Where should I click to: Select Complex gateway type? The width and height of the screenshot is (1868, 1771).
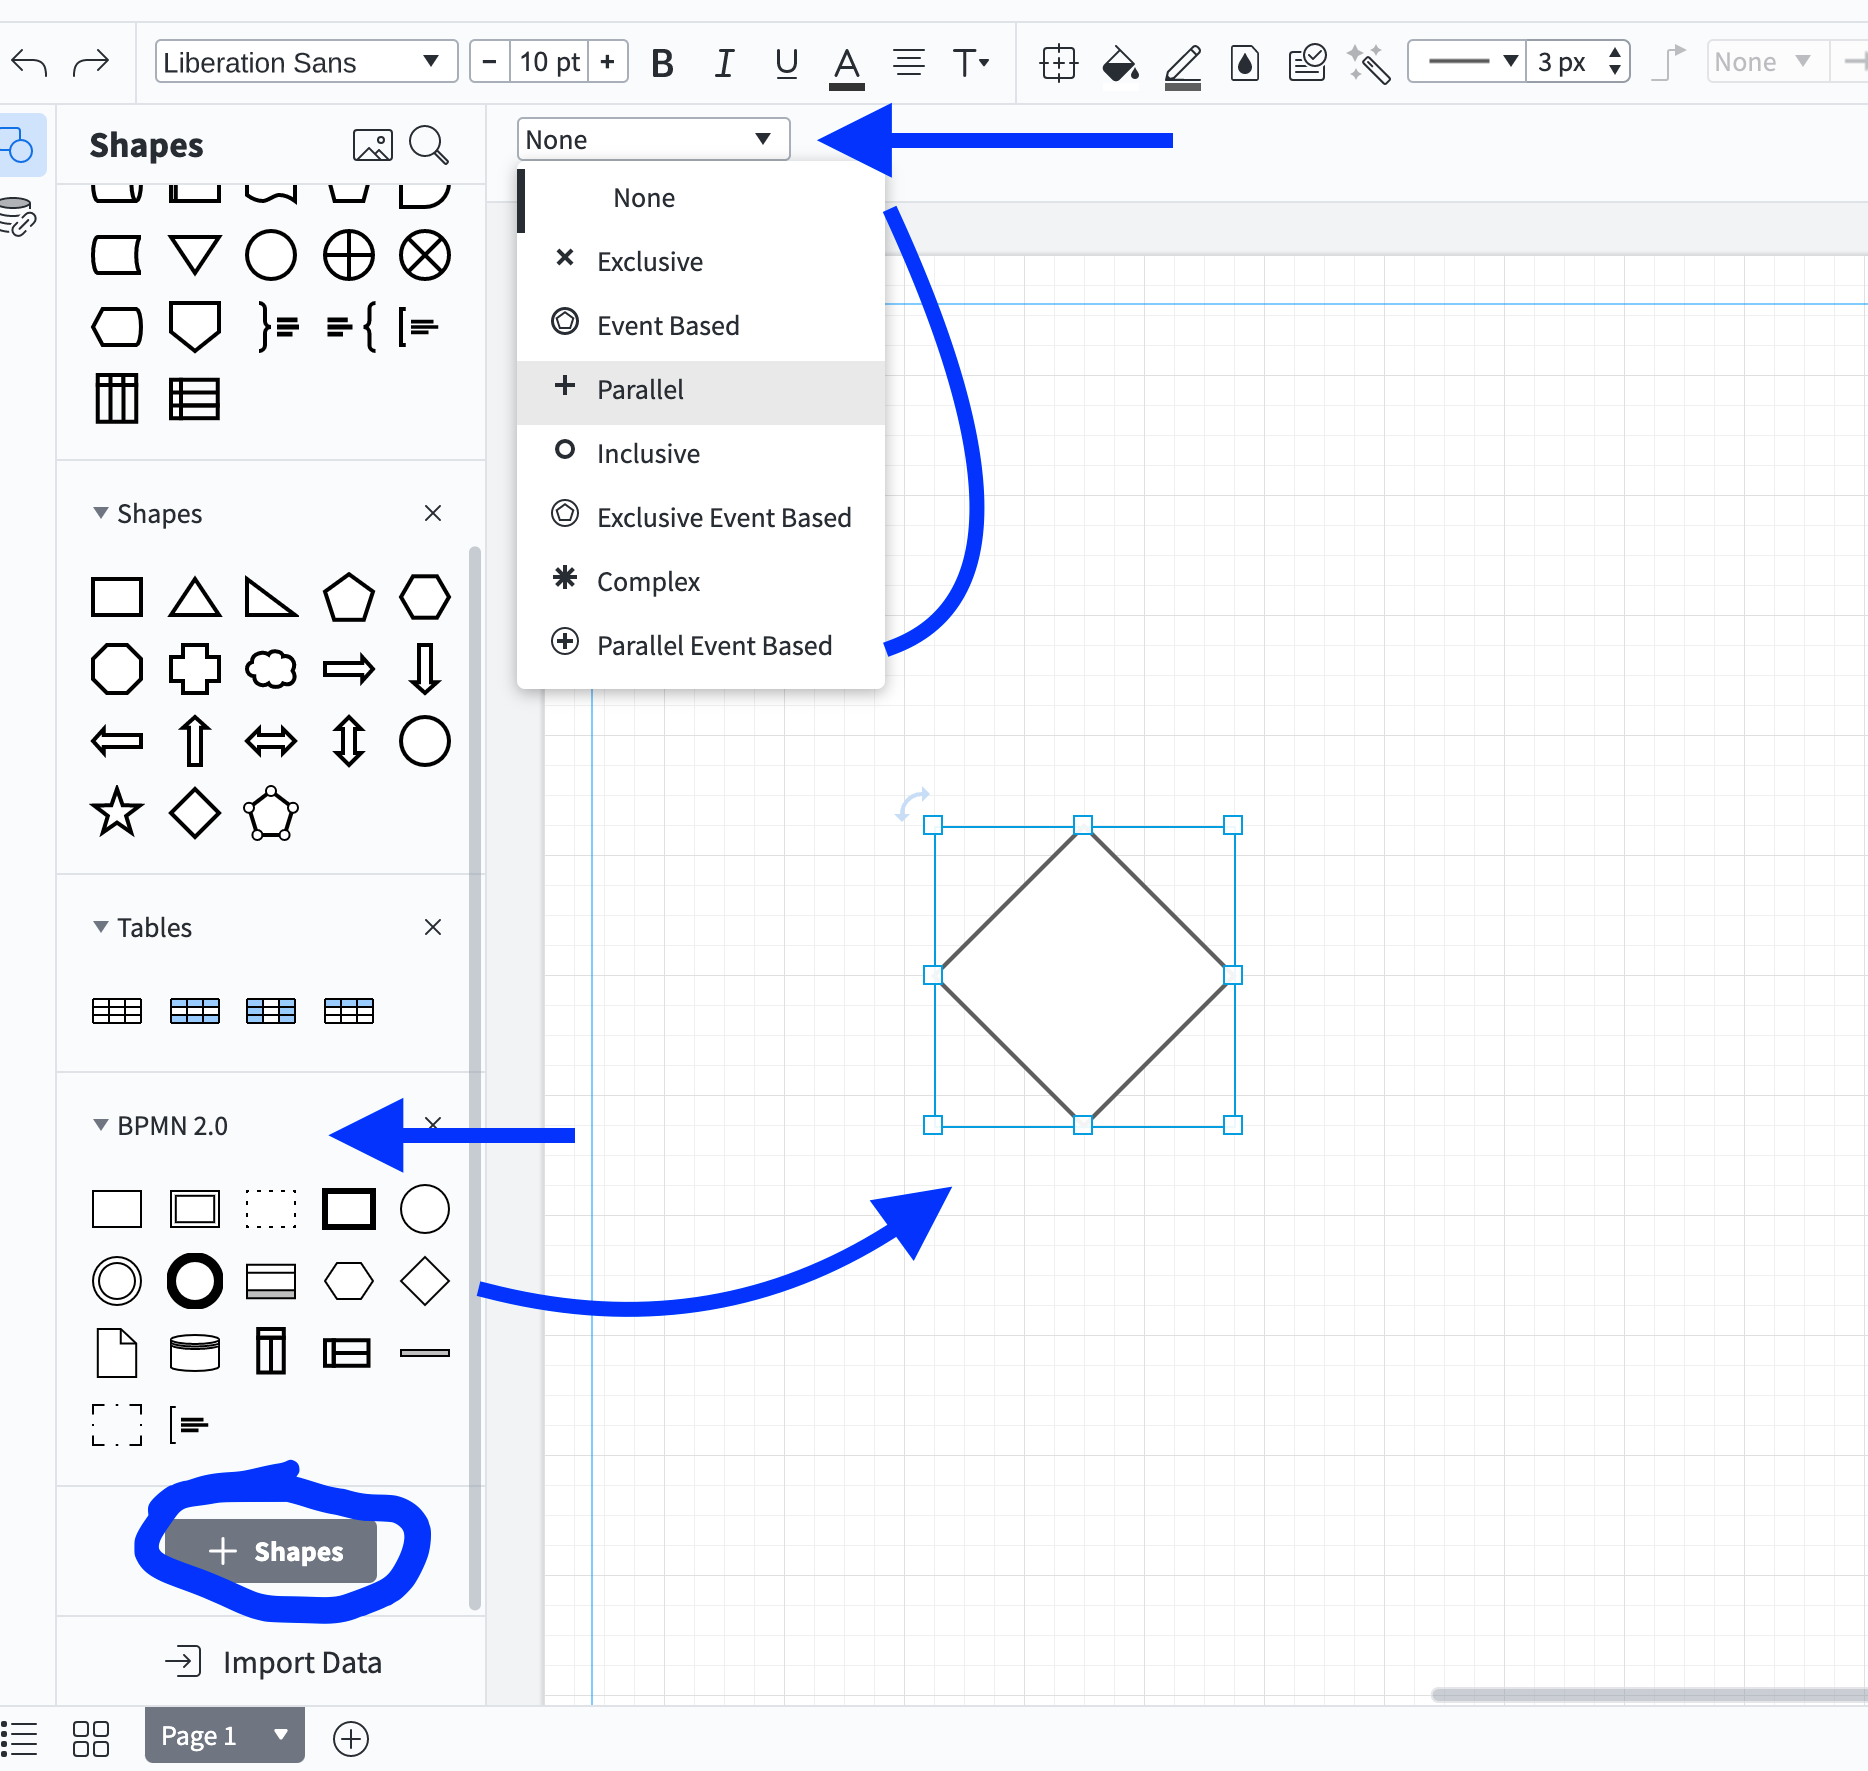pos(701,582)
